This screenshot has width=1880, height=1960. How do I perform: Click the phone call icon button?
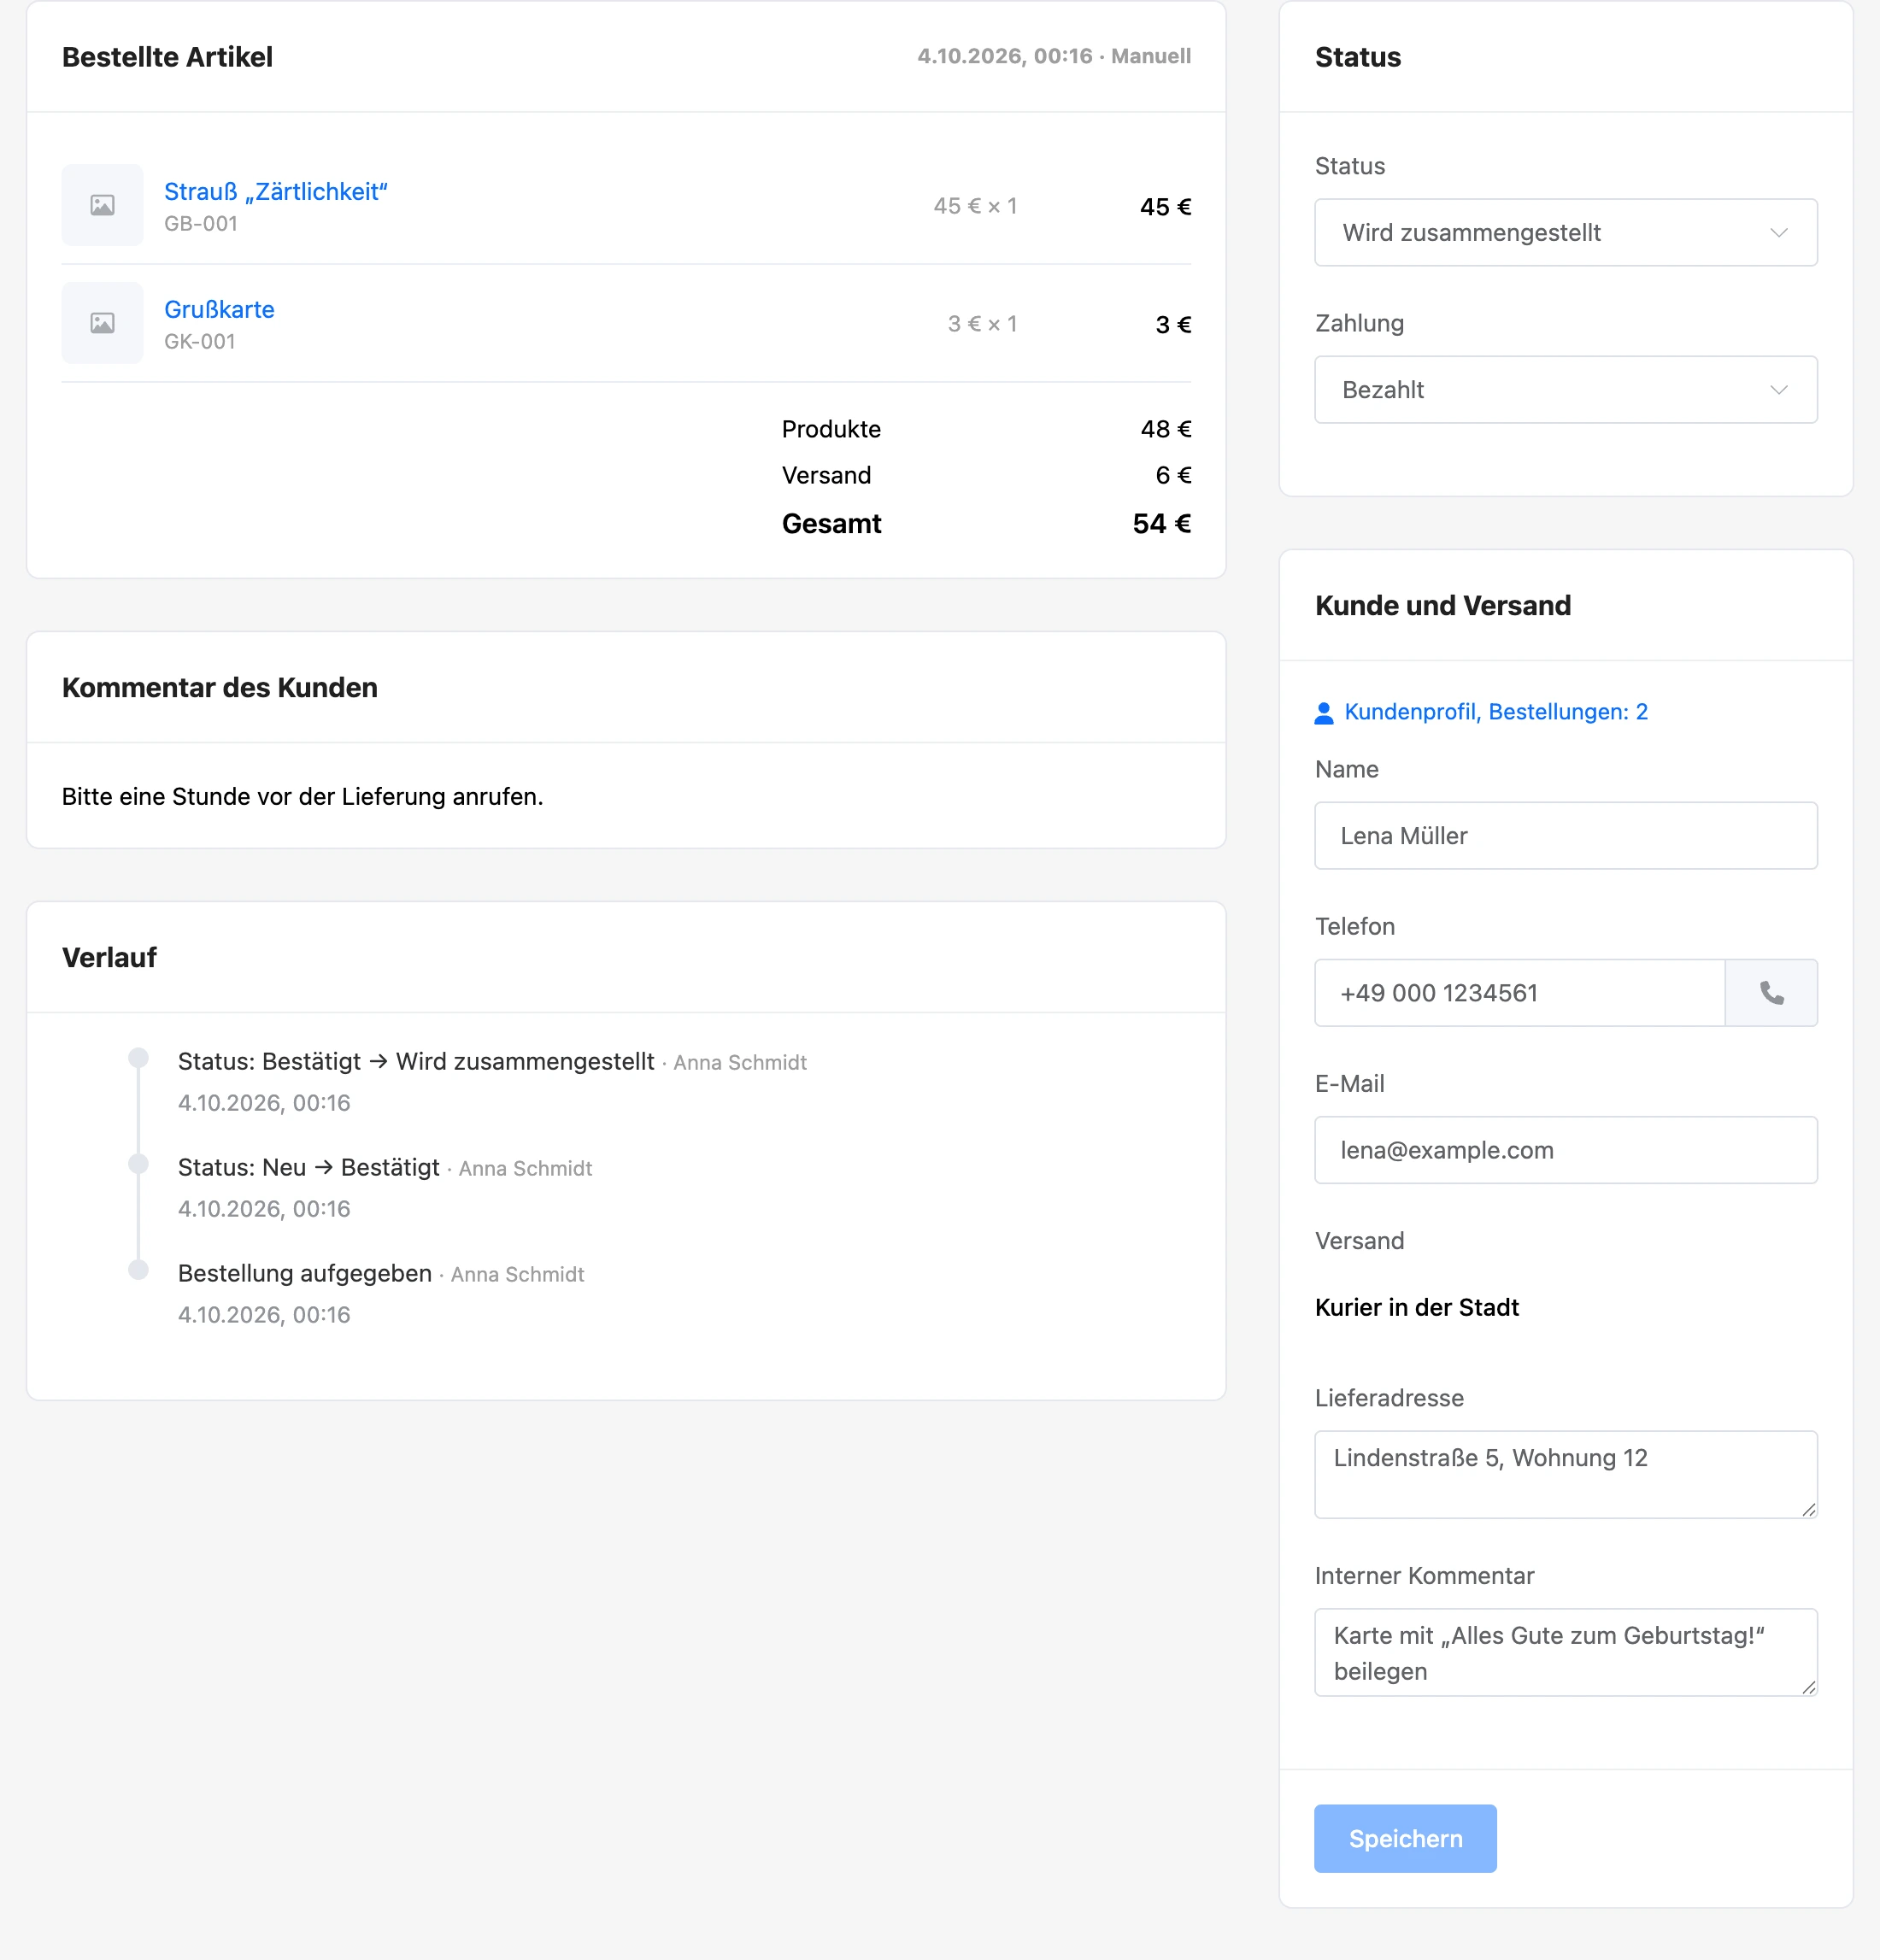1771,993
